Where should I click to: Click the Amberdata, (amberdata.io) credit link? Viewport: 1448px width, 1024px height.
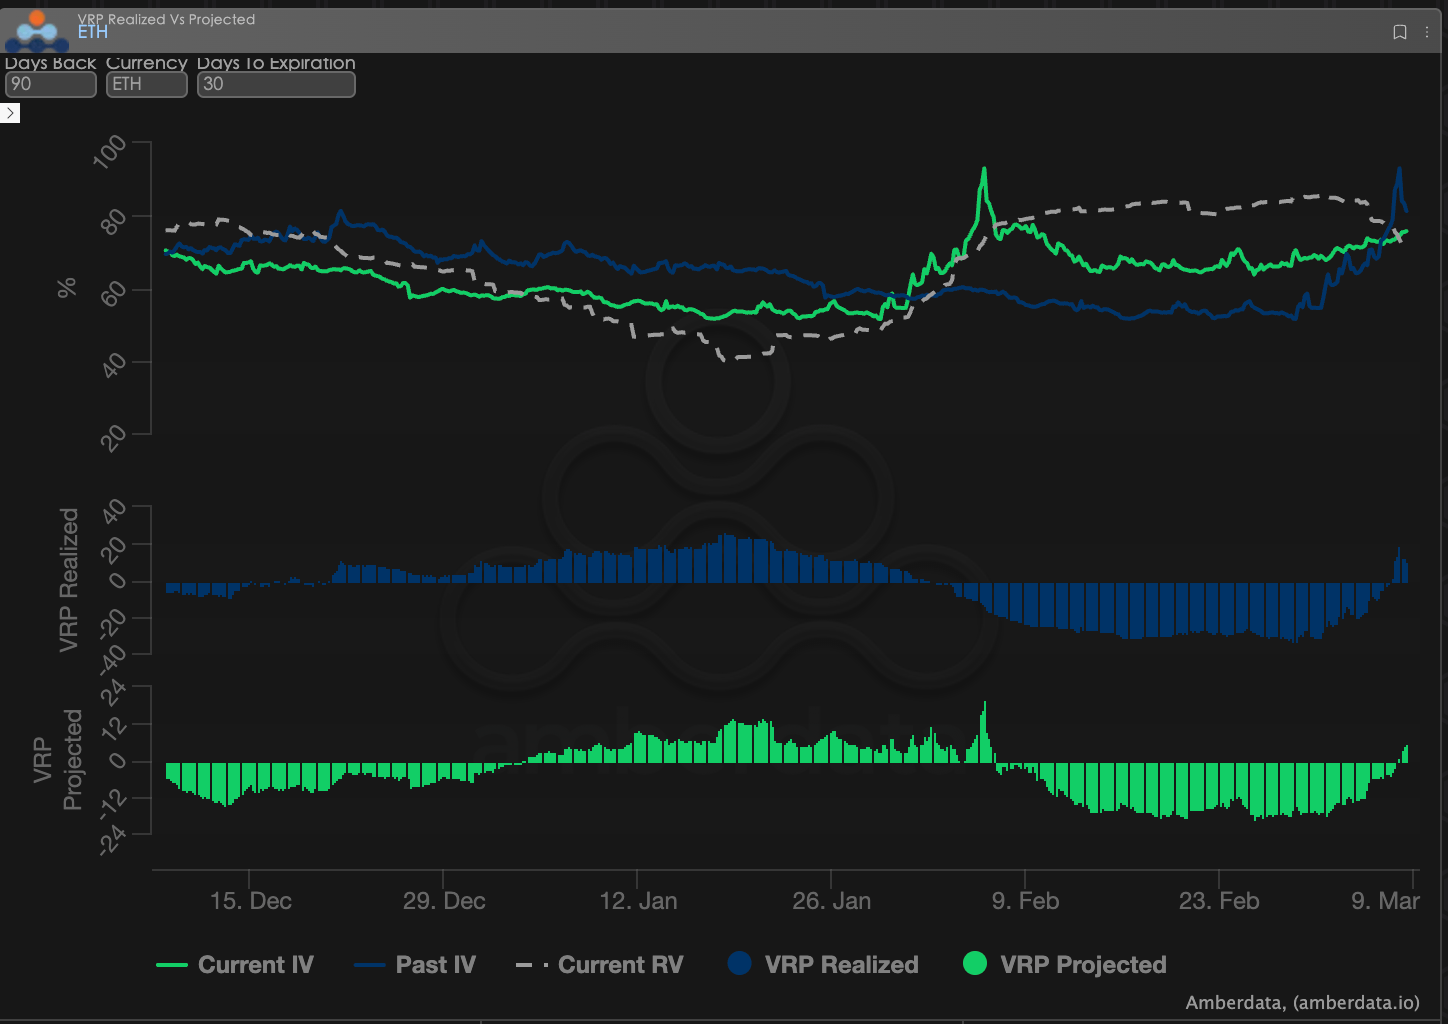(x=1302, y=1002)
